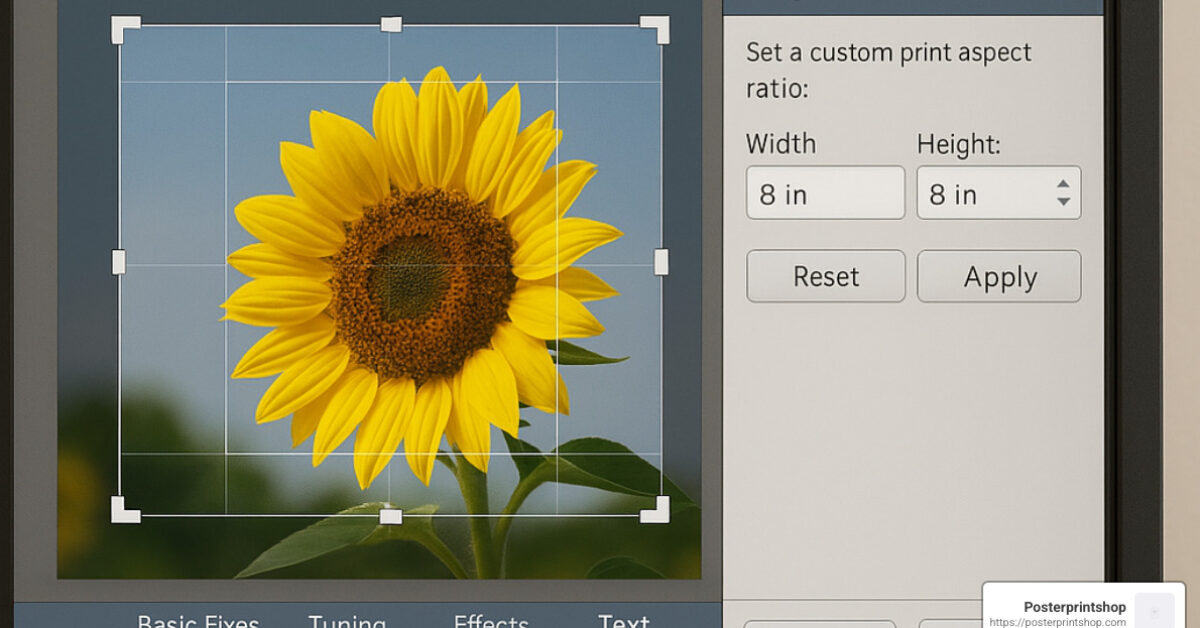Click the left-middle crop handle

pyautogui.click(x=118, y=262)
